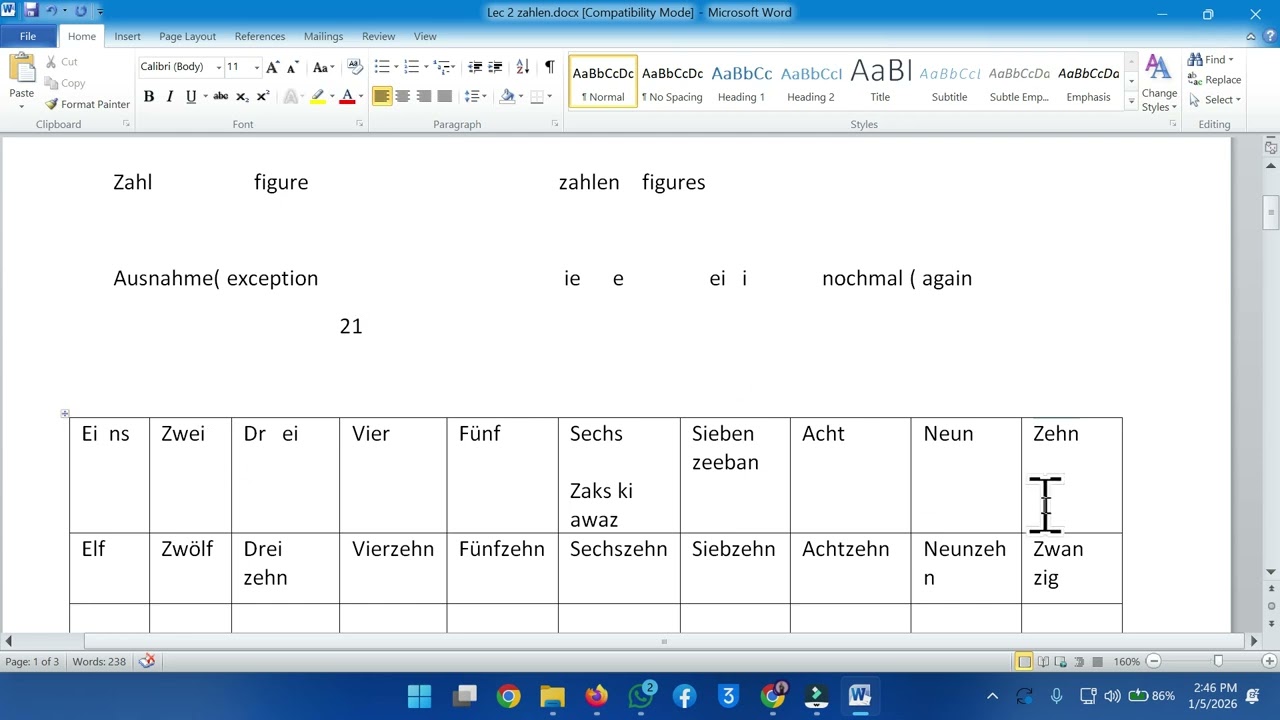1280x720 pixels.
Task: Switch to Outline view
Action: tap(1079, 661)
